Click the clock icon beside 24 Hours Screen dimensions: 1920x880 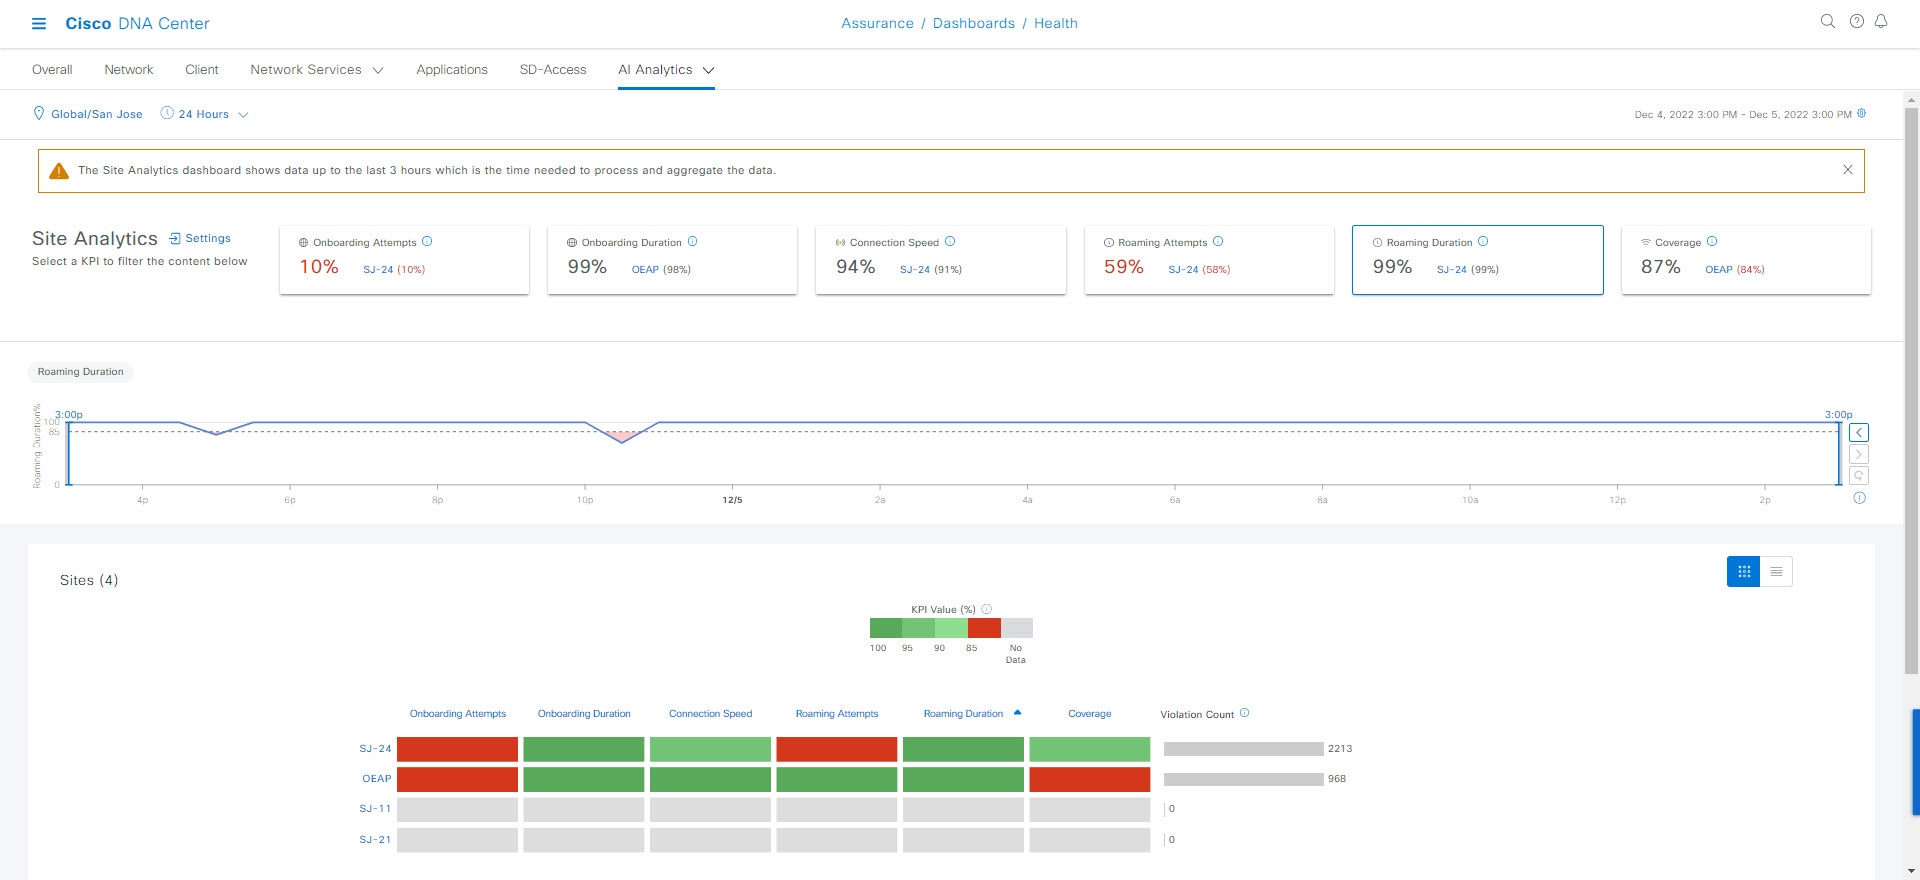[167, 113]
